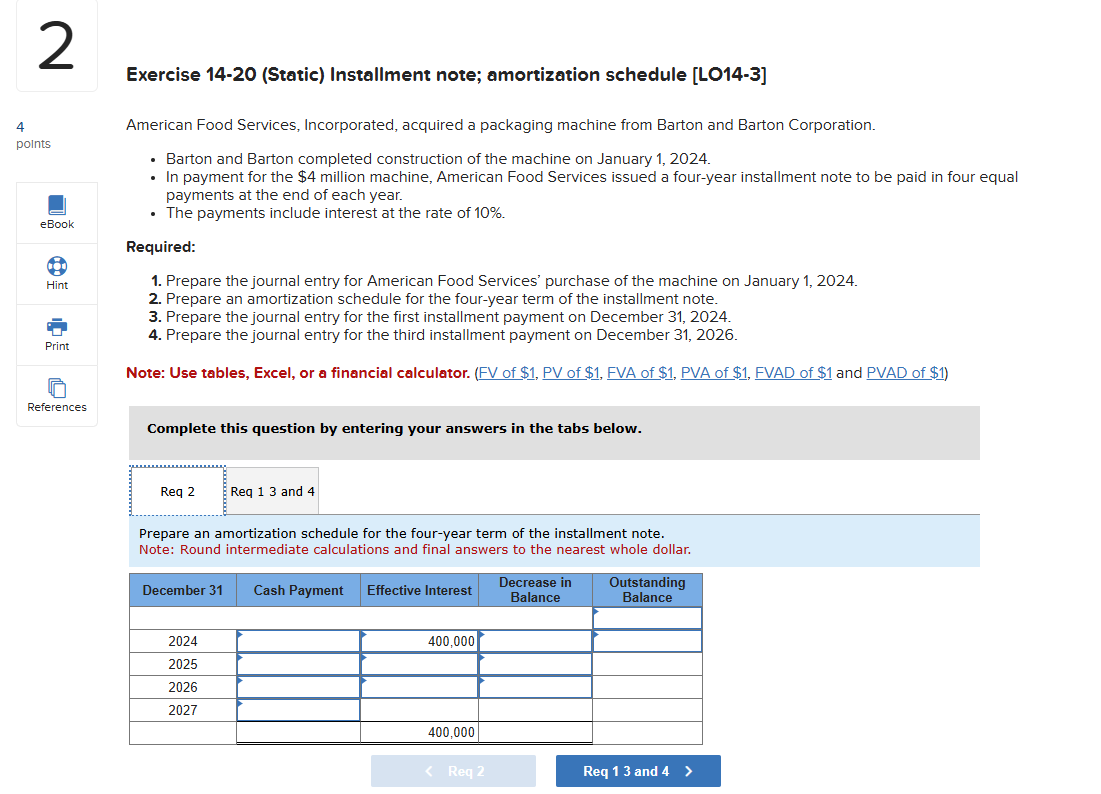Open the eBook resource
The width and height of the screenshot is (1101, 794).
[56, 212]
